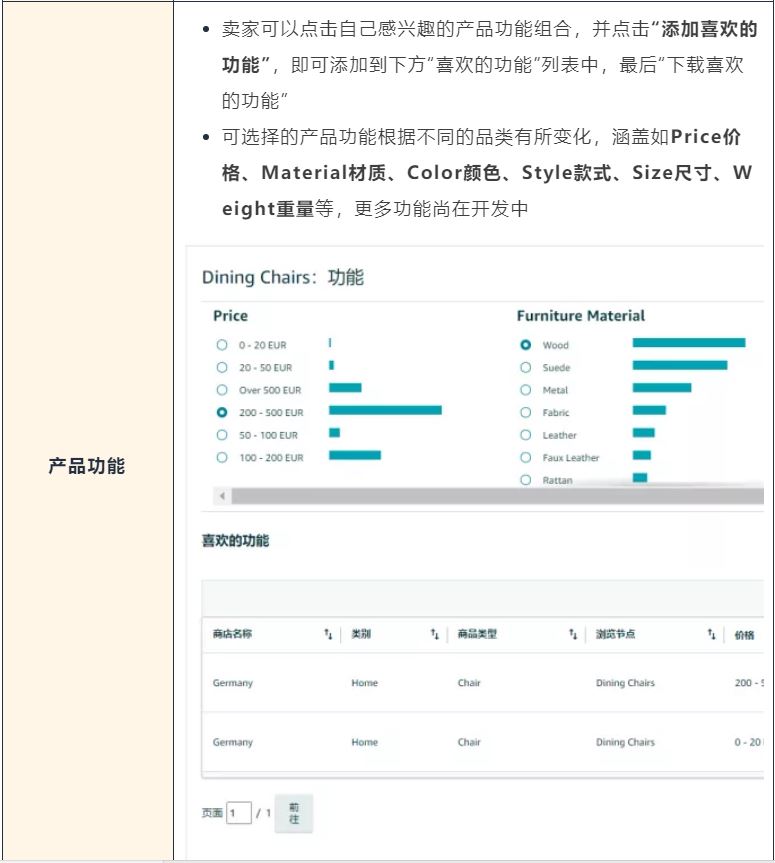775x863 pixels.
Task: Click the 商店名称 column header
Action: (x=232, y=634)
